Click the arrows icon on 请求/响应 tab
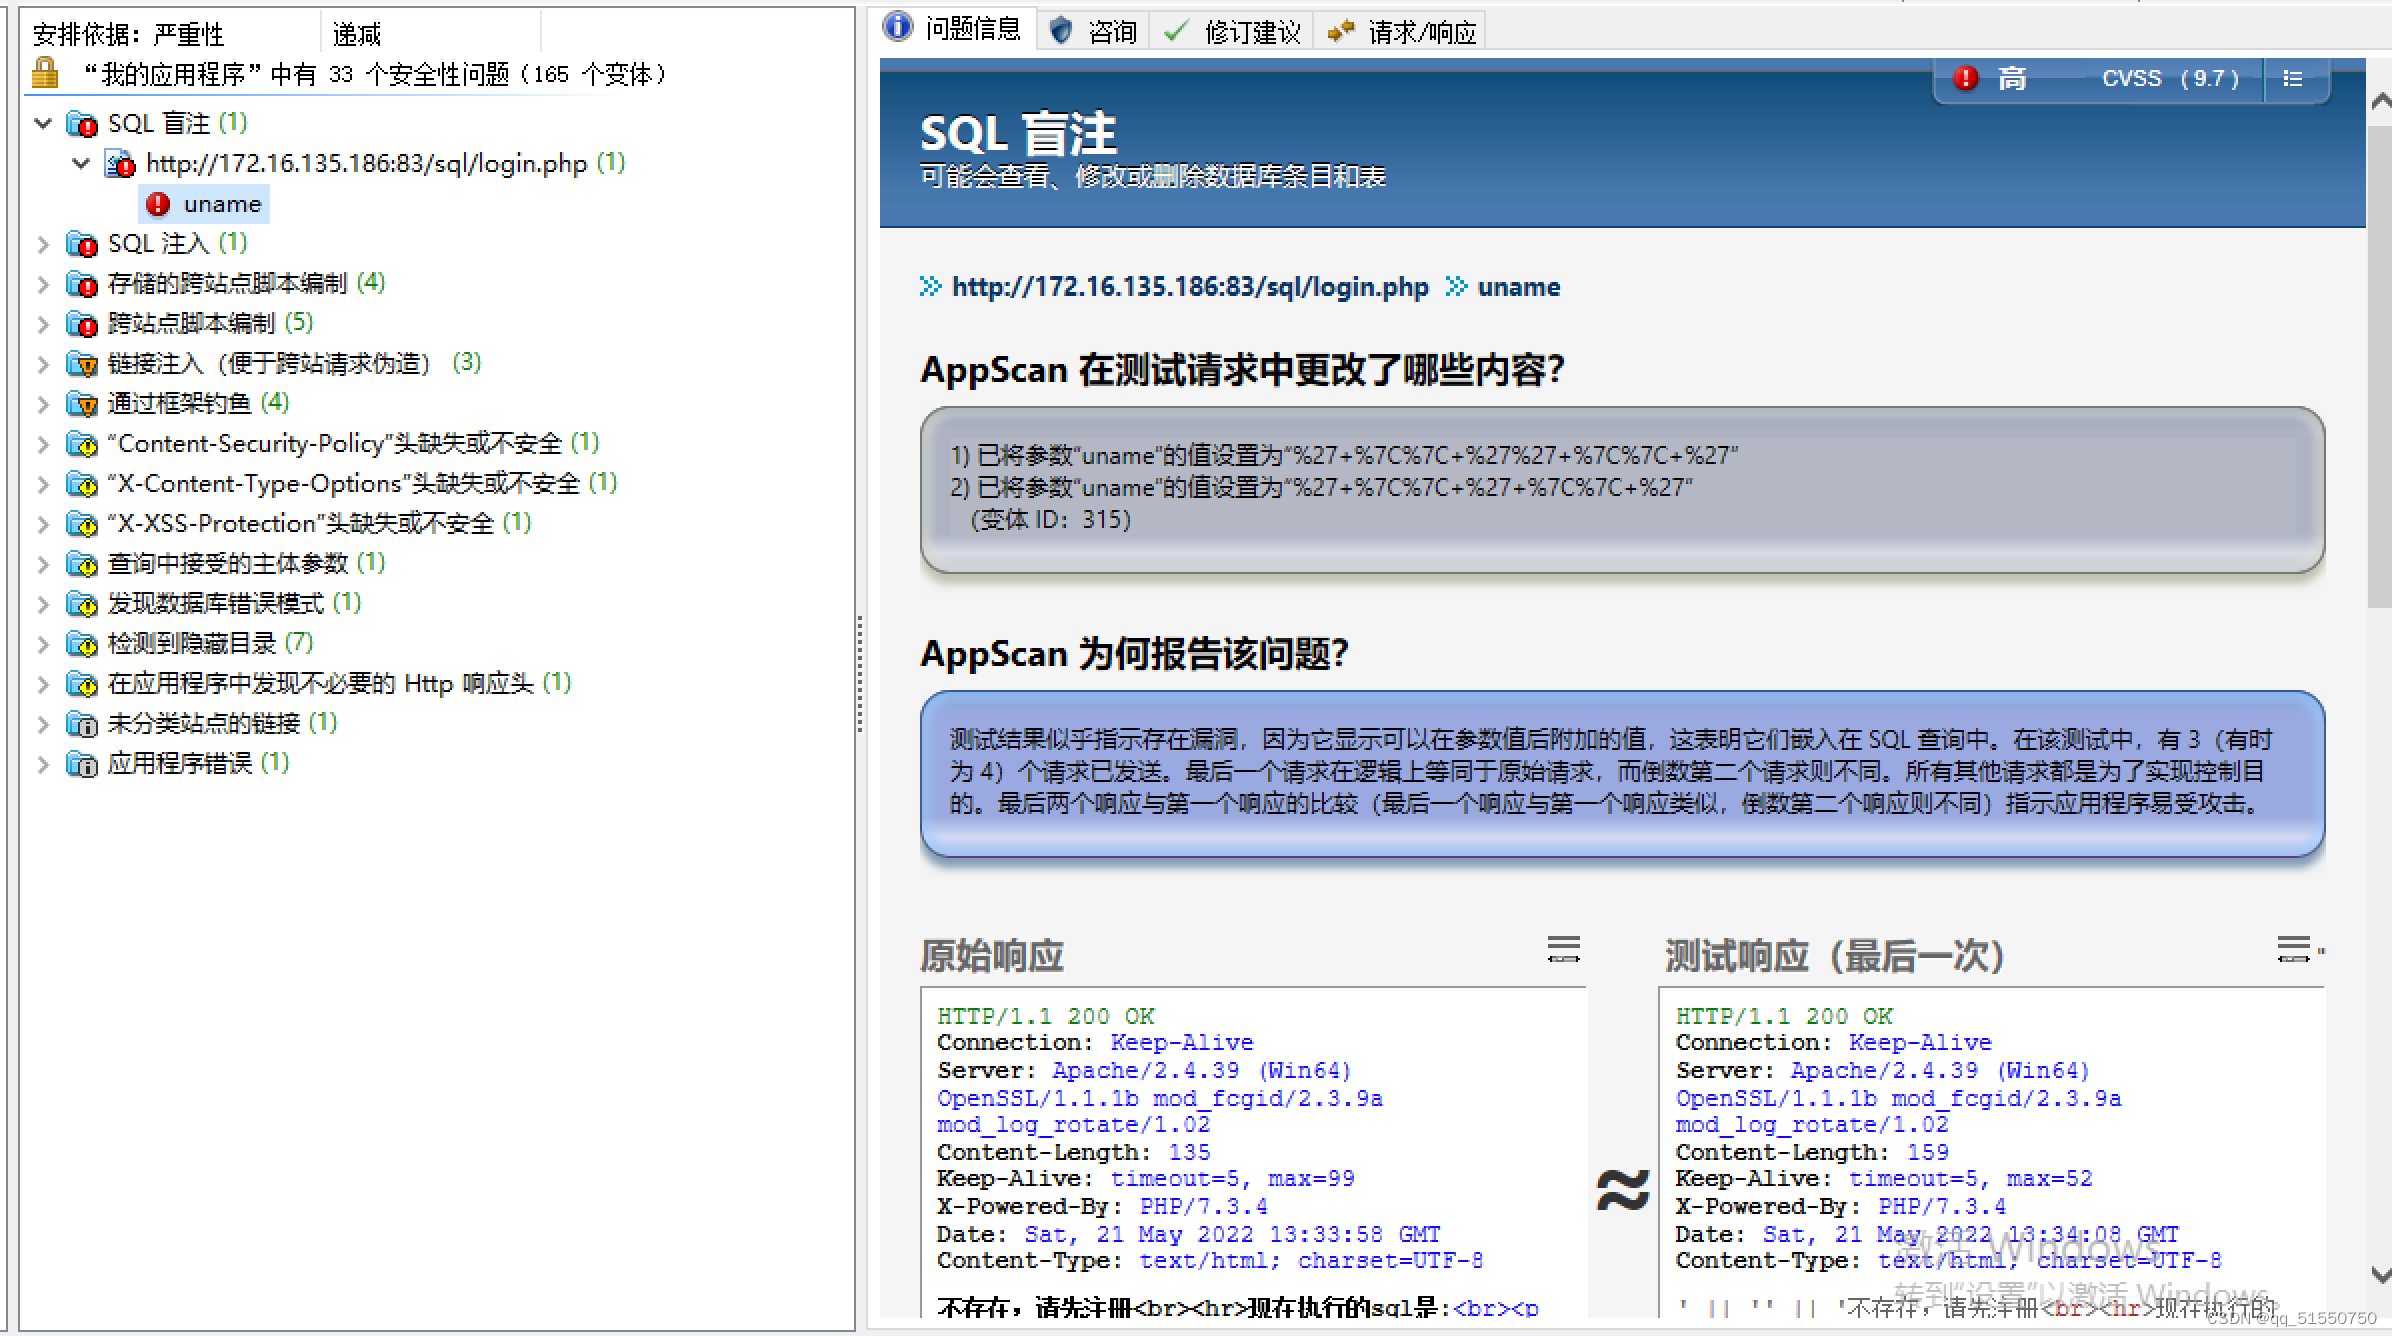 coord(1340,32)
